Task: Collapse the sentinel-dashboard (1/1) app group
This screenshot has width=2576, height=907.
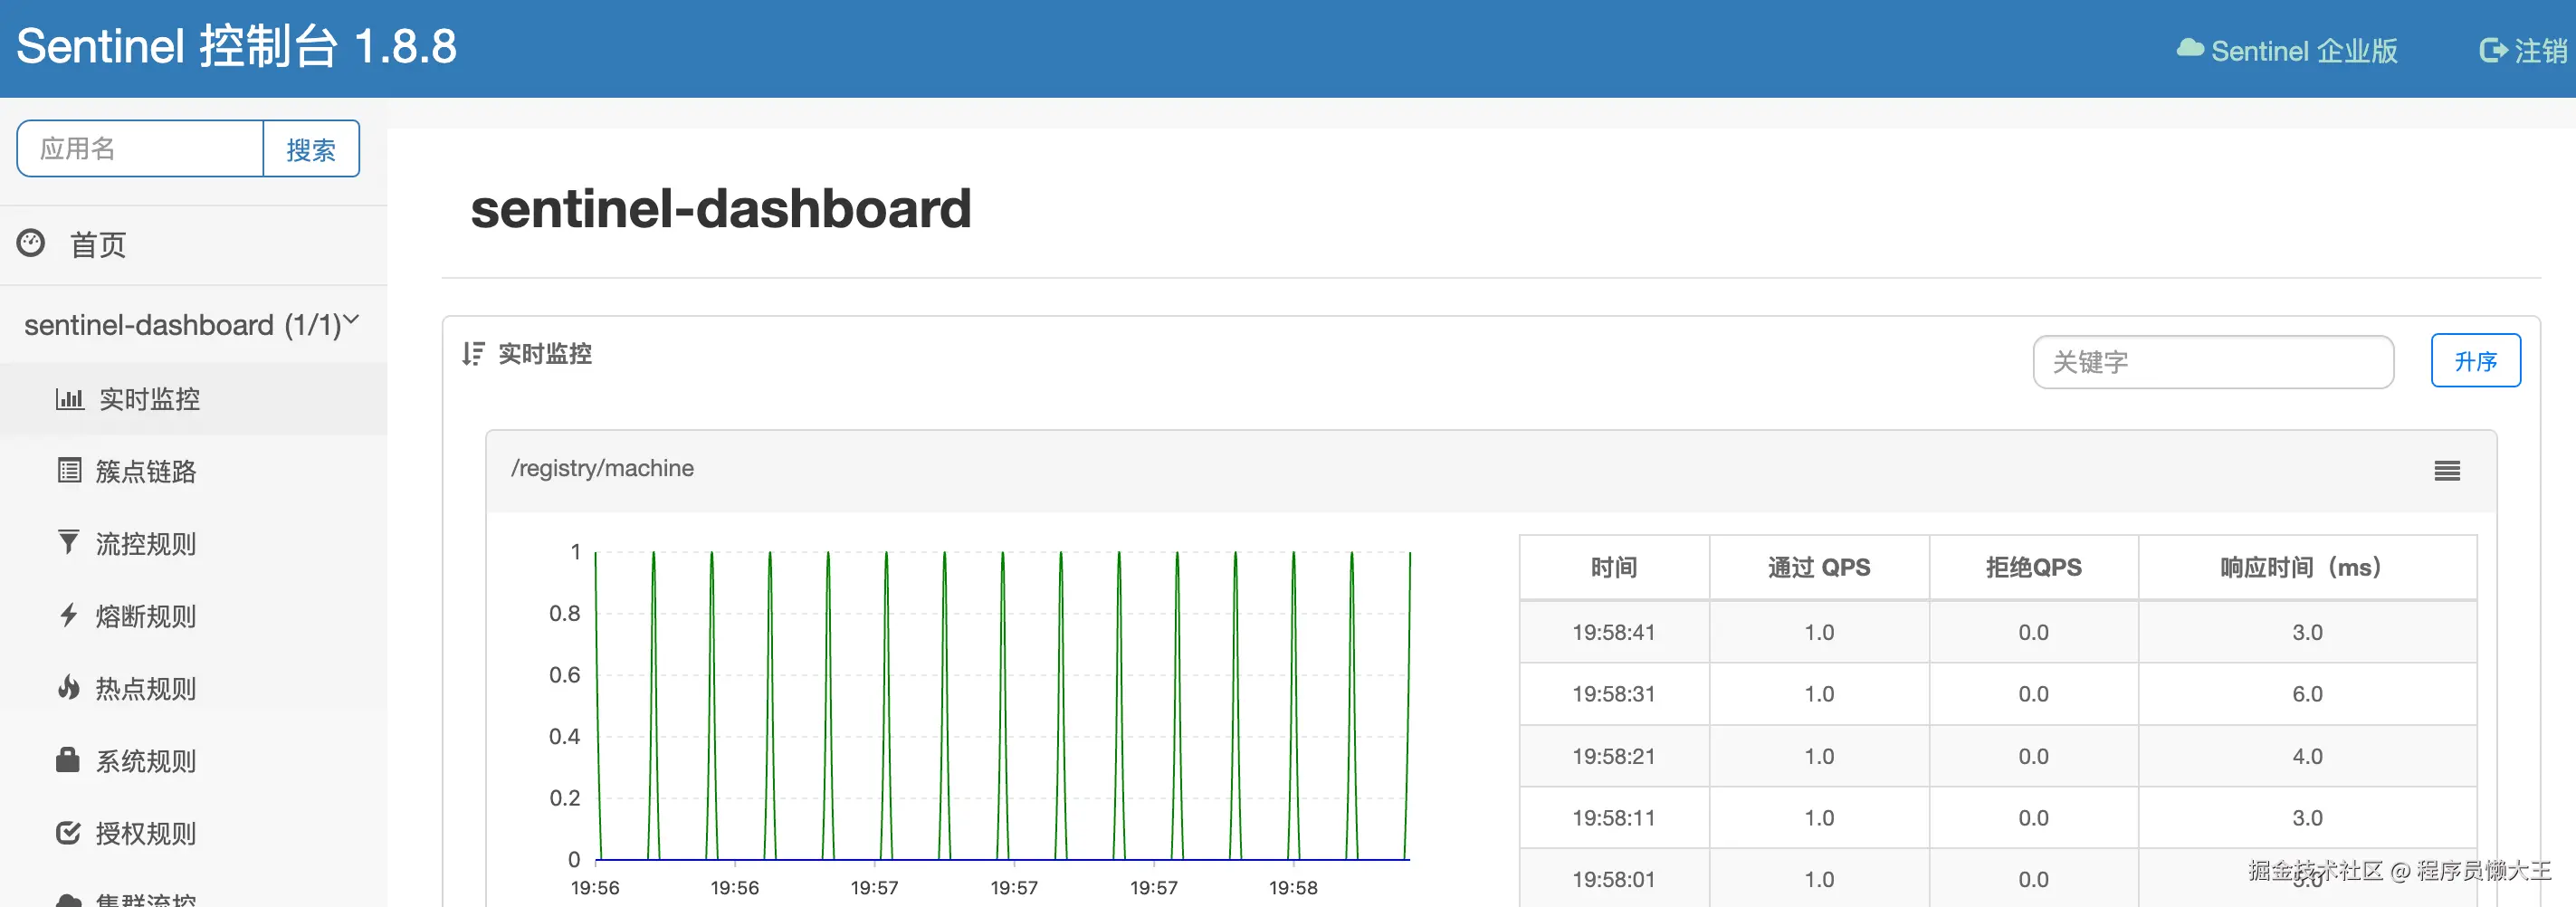Action: [x=191, y=325]
